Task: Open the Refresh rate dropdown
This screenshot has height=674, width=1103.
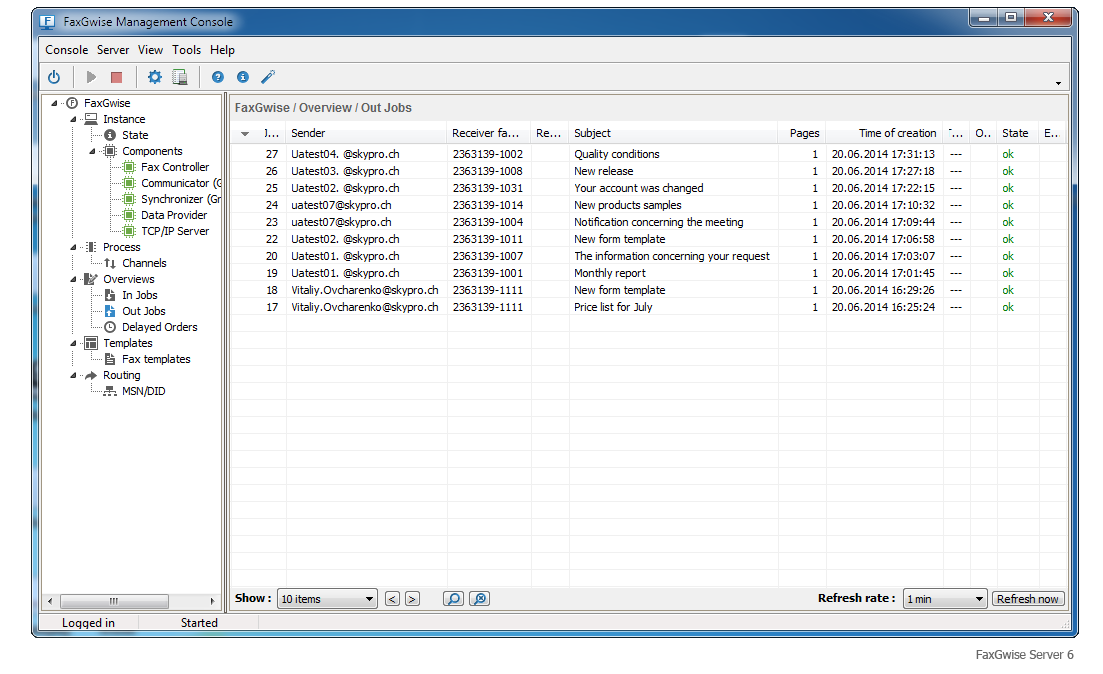Action: tap(945, 599)
